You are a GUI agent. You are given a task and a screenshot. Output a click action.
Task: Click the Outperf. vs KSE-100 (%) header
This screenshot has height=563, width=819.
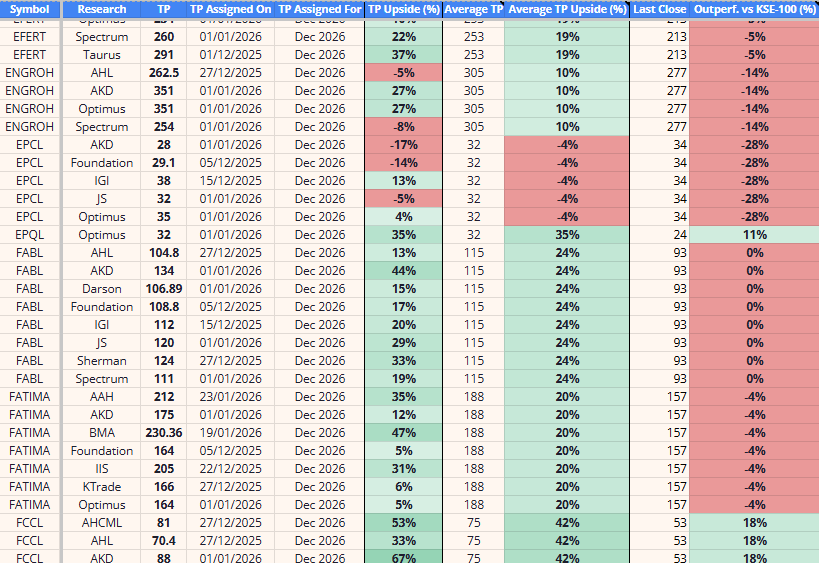[x=755, y=9]
